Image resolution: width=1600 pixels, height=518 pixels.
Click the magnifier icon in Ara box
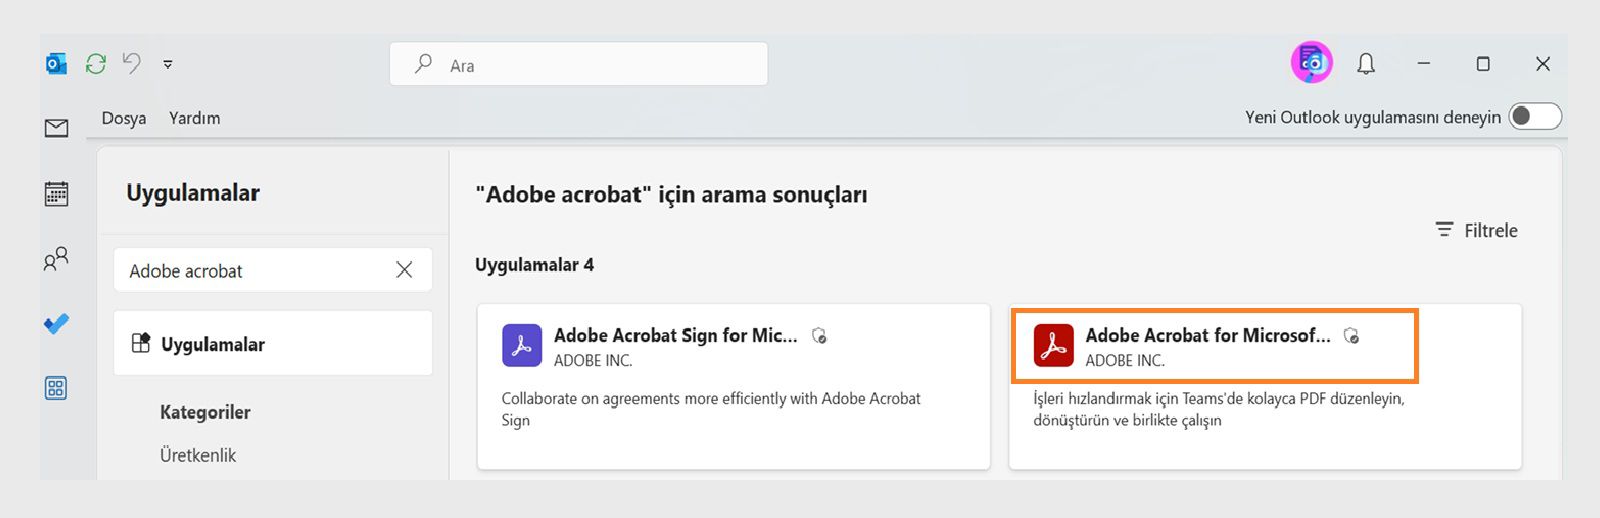tap(424, 64)
